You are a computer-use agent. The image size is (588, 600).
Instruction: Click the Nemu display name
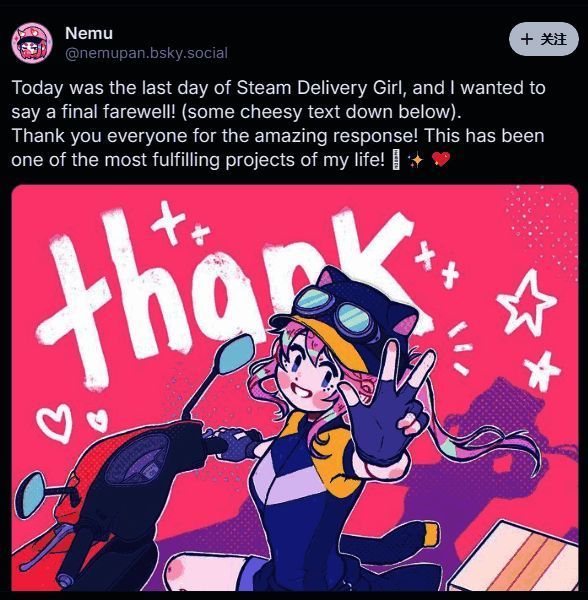[89, 33]
